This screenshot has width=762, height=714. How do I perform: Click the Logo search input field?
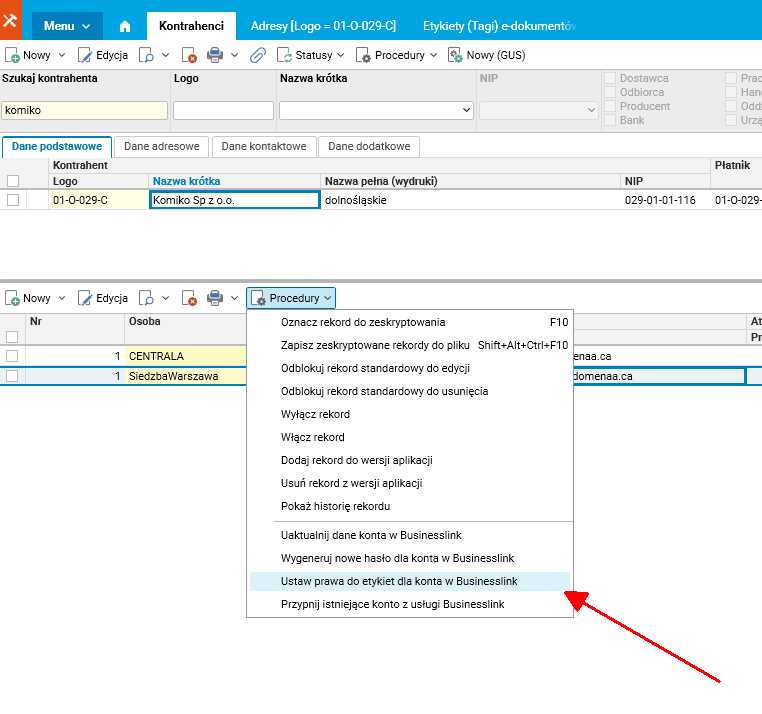coord(224,110)
